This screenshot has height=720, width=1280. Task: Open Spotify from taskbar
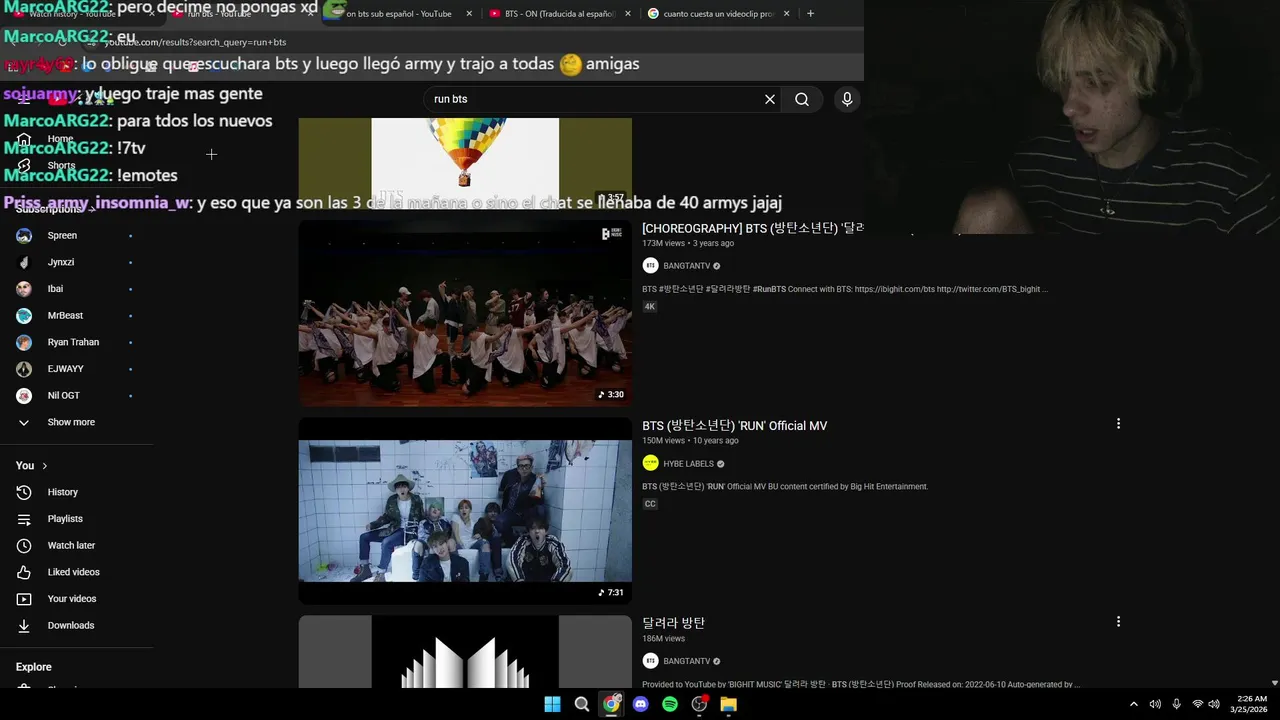(x=670, y=704)
